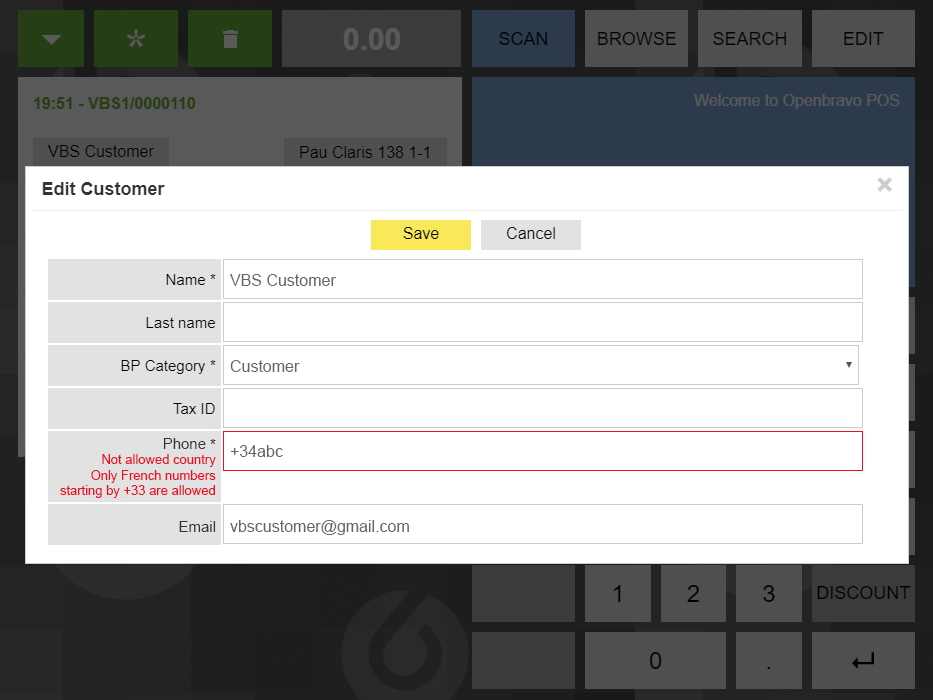
Task: Click the Phone field with +34abc
Action: 542,451
